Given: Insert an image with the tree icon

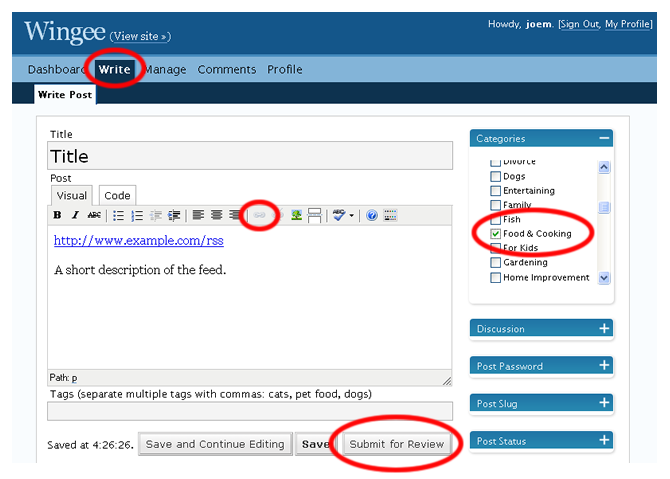Looking at the screenshot, I should coord(296,215).
